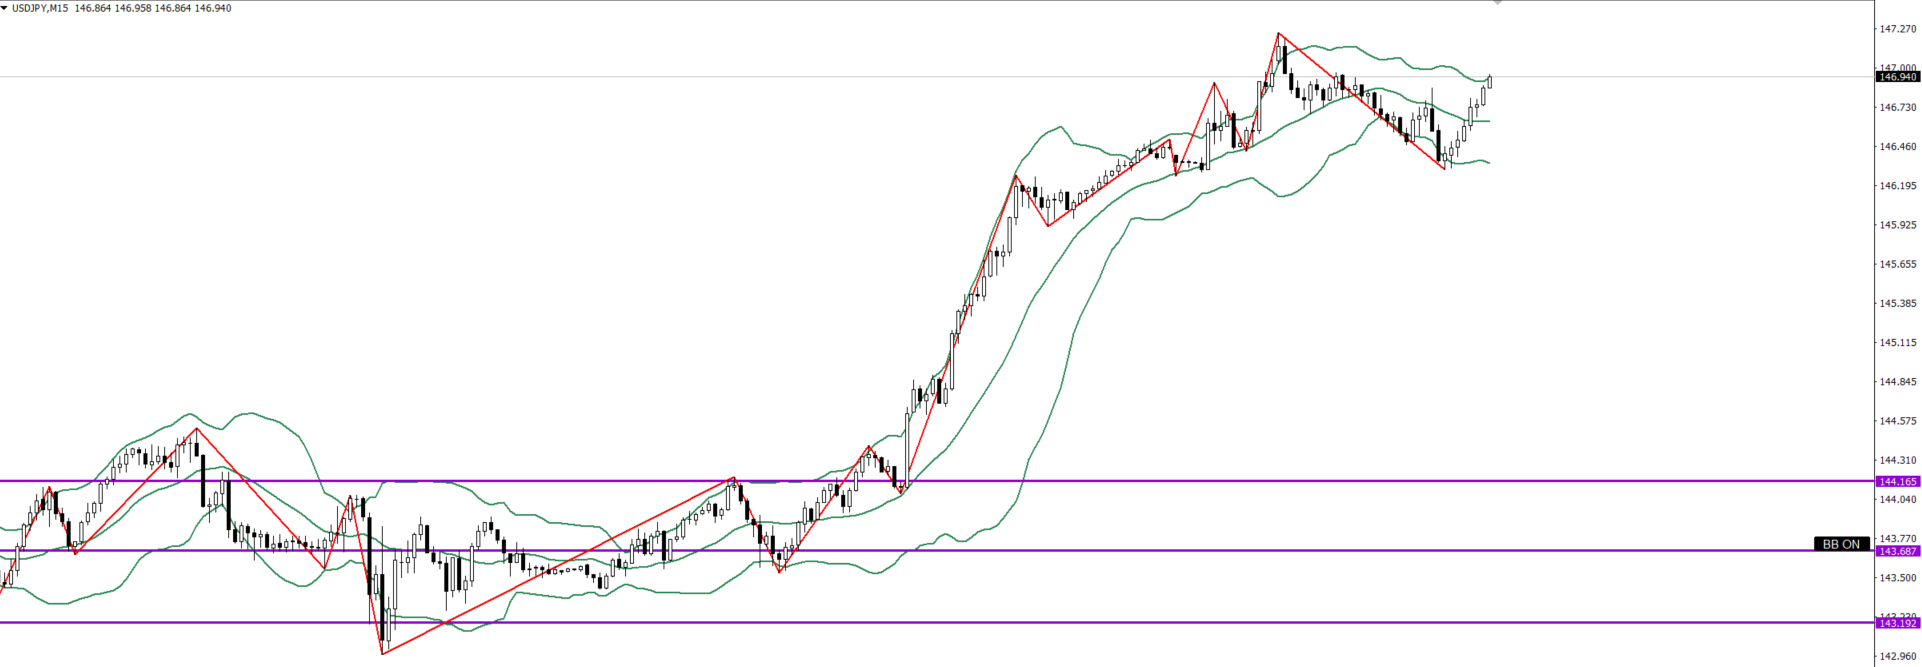1922x667 pixels.
Task: Click the 144.575 price scale label
Action: 1897,421
